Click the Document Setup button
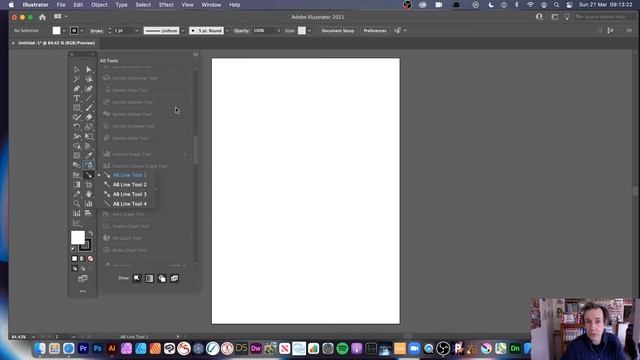Screen dimensions: 640x360 click(338, 31)
